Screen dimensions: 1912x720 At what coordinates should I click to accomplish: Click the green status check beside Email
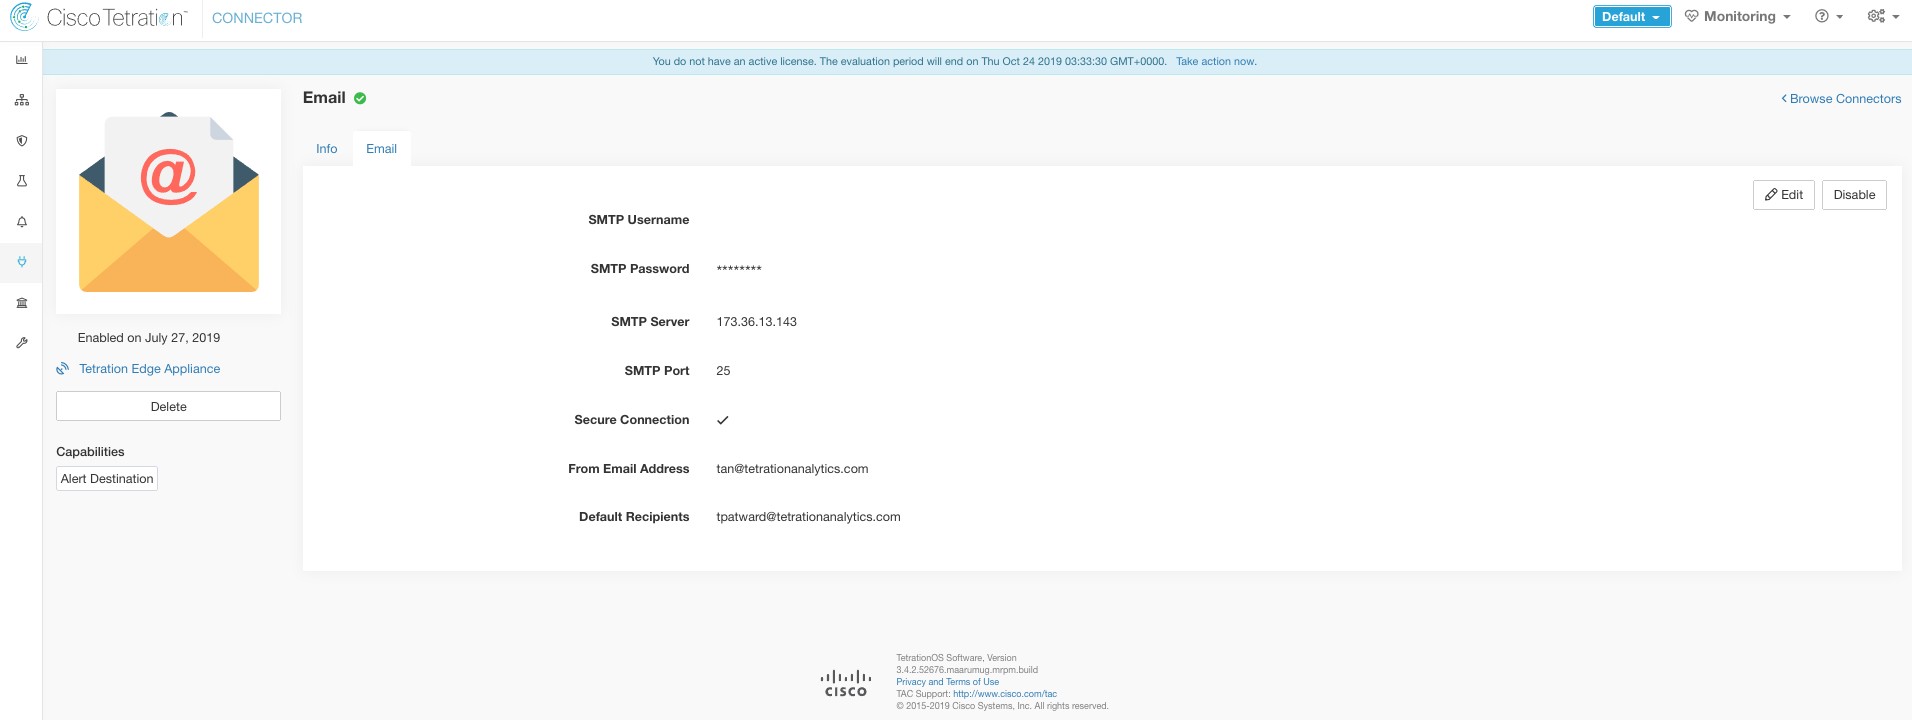click(360, 98)
